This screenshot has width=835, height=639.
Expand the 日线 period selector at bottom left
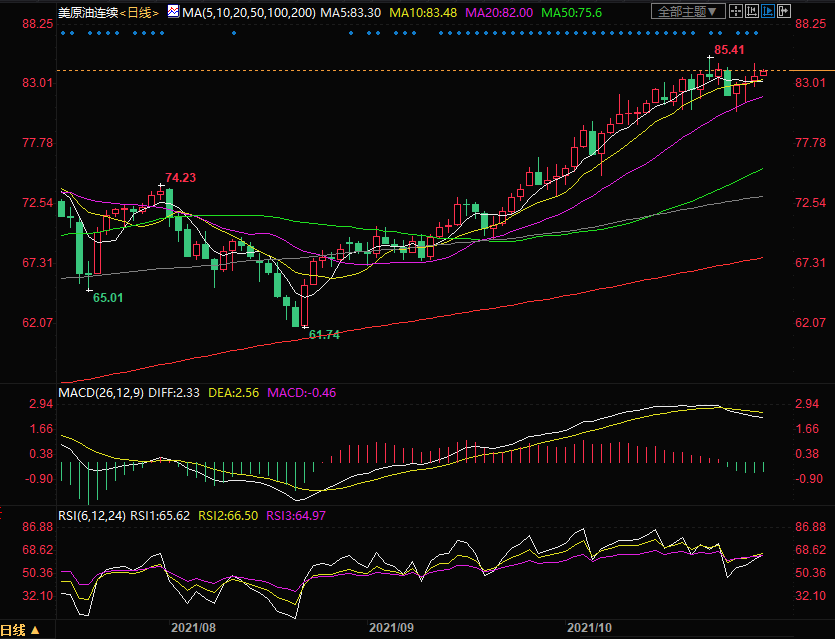[x=21, y=630]
